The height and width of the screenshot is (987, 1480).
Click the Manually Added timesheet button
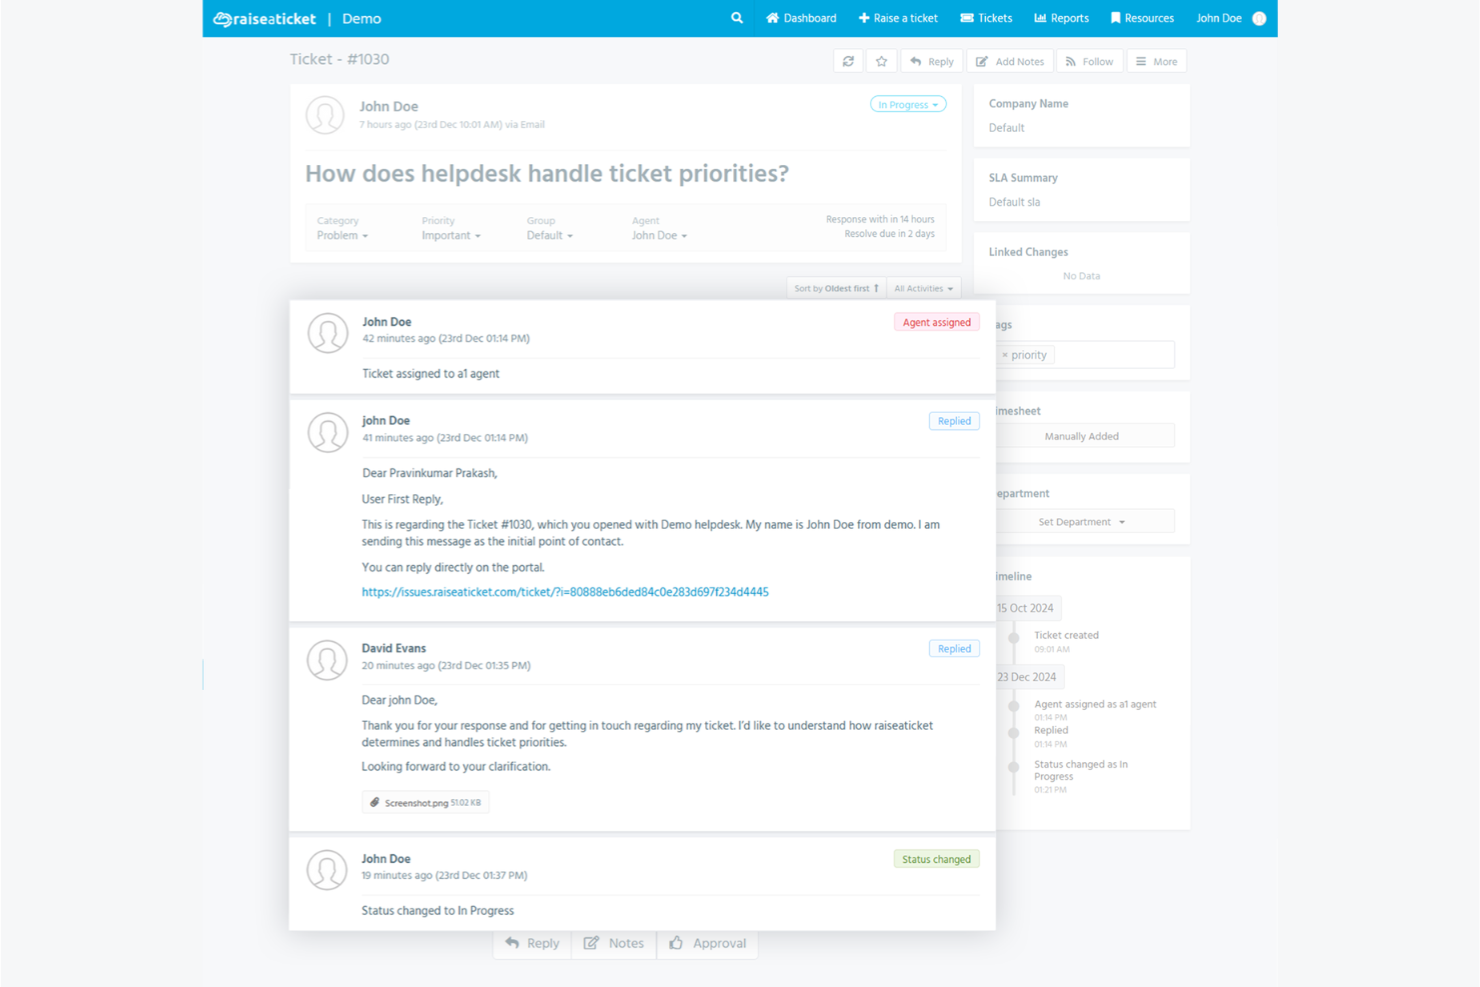pyautogui.click(x=1081, y=436)
